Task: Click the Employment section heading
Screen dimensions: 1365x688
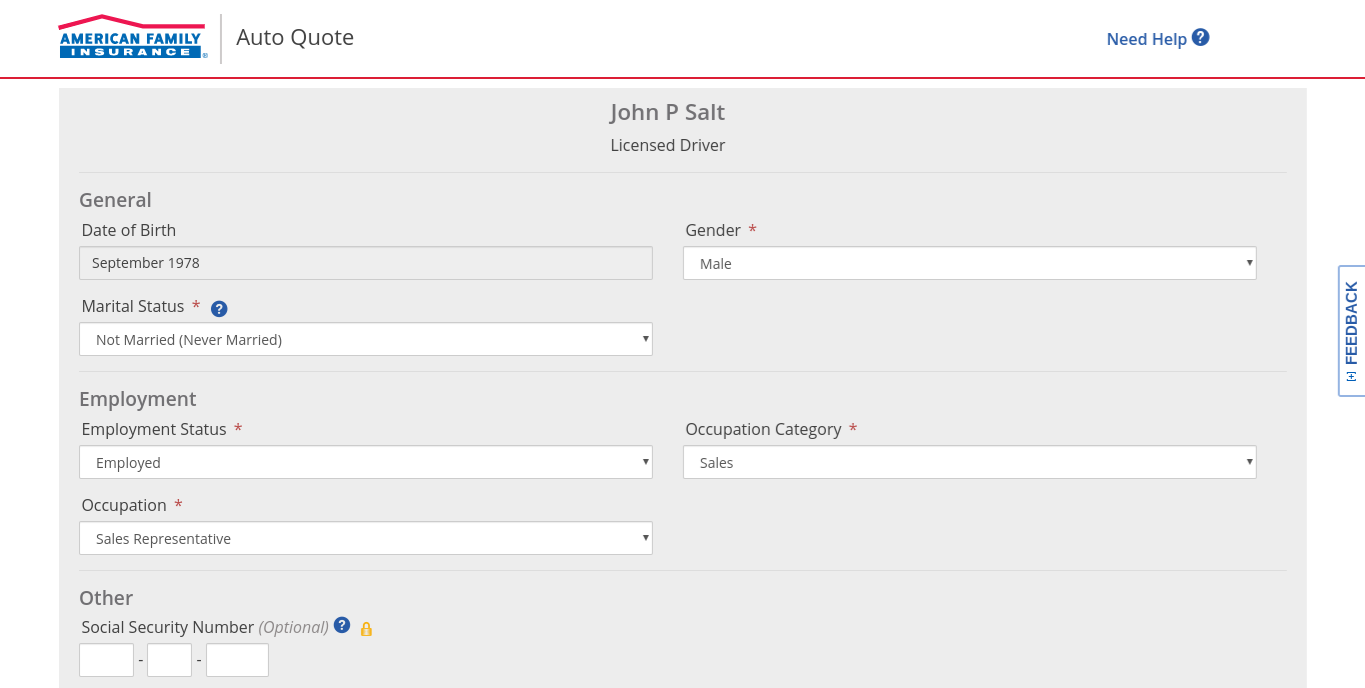Action: [138, 399]
